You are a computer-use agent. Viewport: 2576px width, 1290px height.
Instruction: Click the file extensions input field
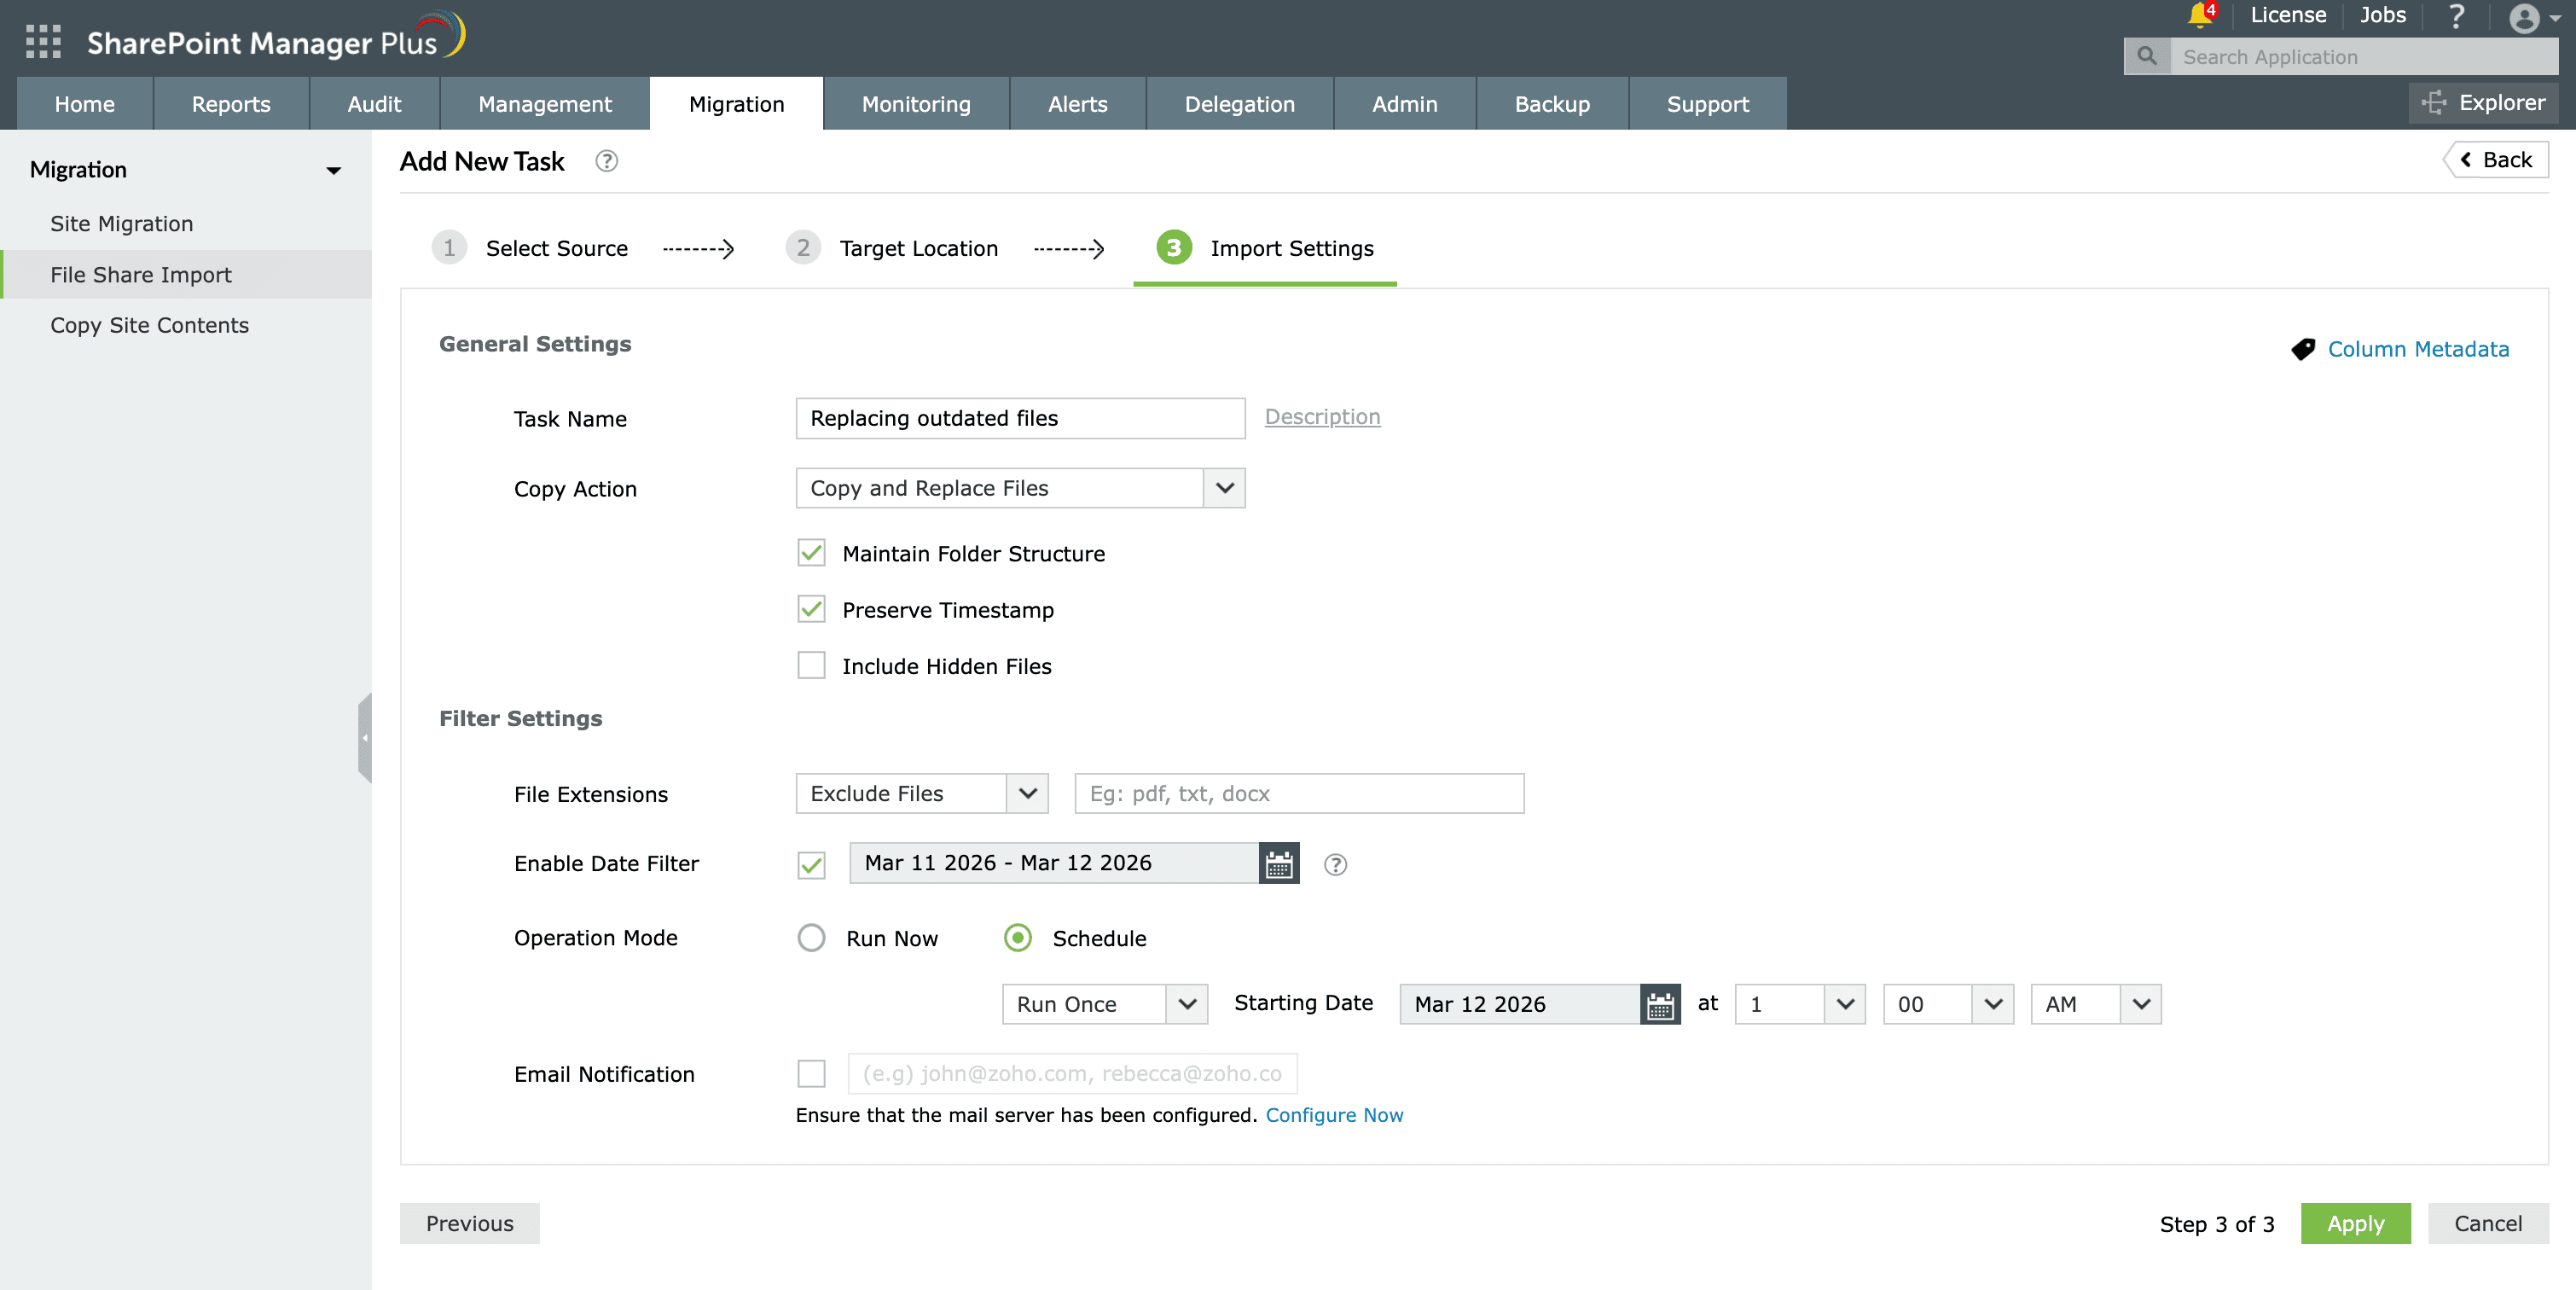point(1298,794)
